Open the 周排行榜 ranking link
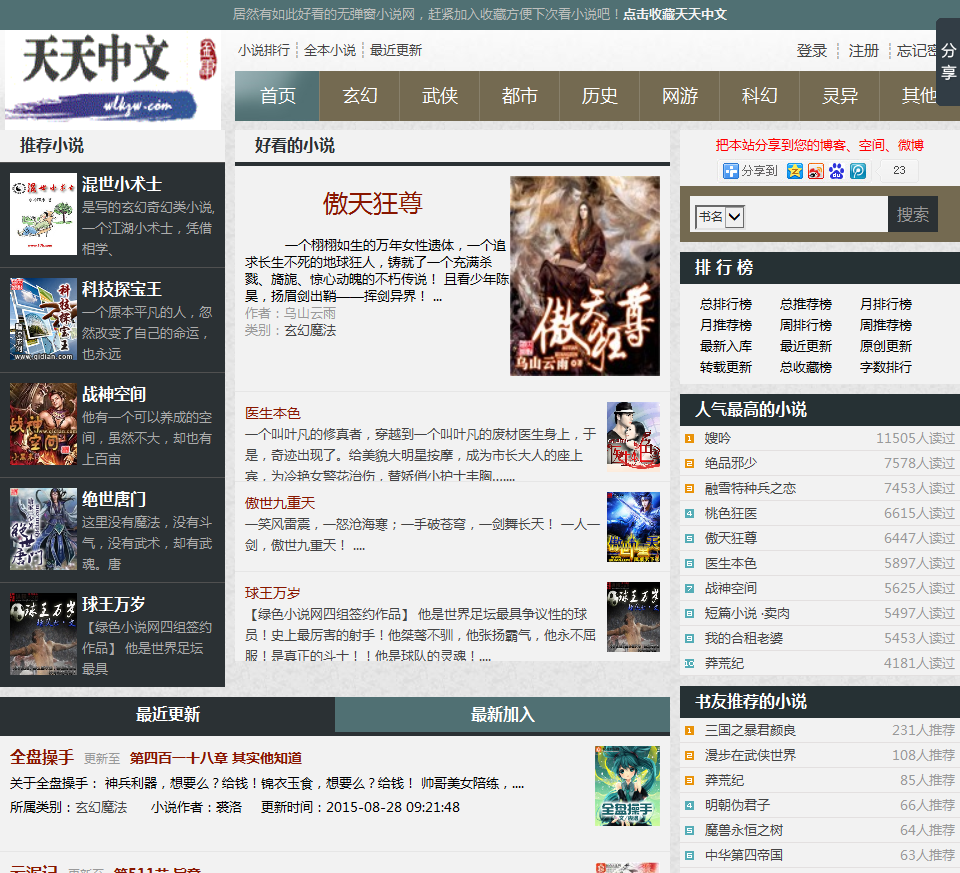The height and width of the screenshot is (873, 960). [806, 325]
